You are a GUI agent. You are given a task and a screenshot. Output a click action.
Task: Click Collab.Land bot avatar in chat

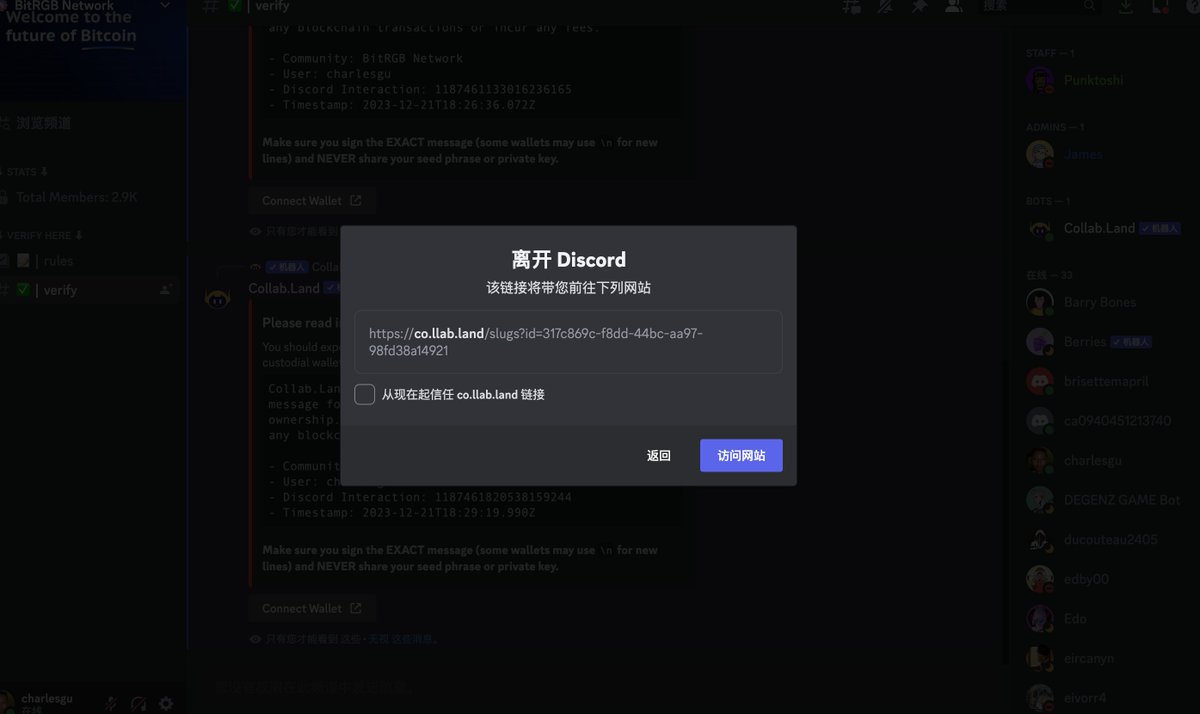[x=218, y=297]
